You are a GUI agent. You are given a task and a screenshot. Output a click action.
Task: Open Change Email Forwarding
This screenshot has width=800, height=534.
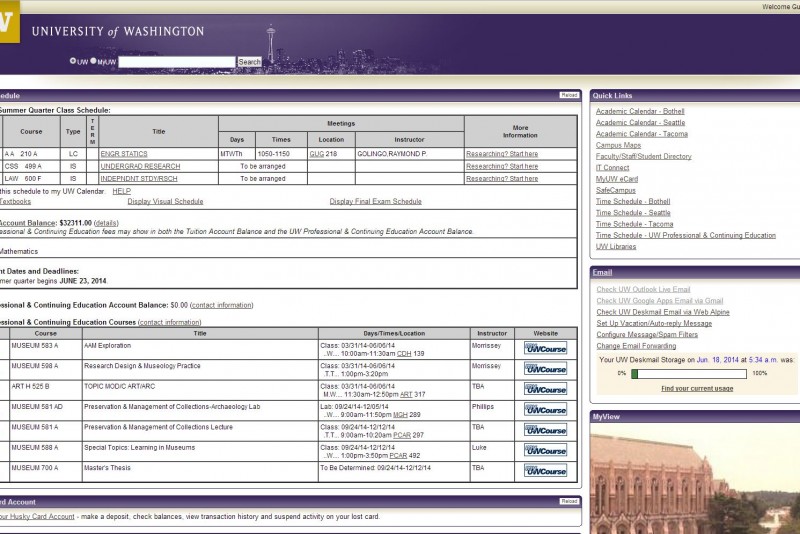(636, 346)
